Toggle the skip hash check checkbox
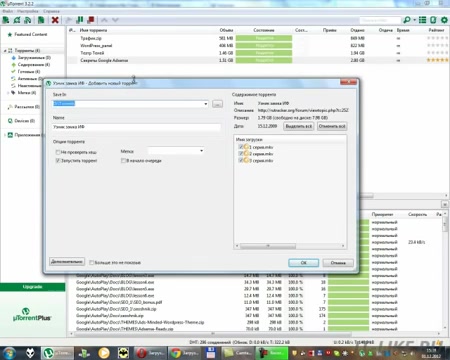Screen dimensions: 450x360 click(x=58, y=152)
